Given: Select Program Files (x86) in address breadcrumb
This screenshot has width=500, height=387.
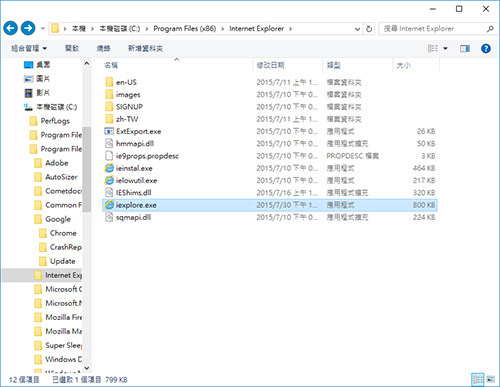Looking at the screenshot, I should tap(185, 29).
